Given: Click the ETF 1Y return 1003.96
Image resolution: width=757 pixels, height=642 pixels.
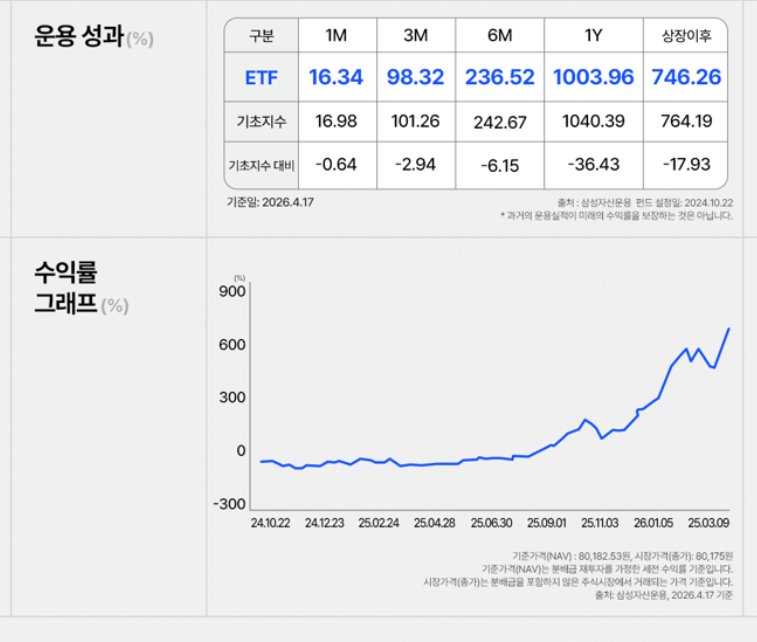Looking at the screenshot, I should coord(593,77).
